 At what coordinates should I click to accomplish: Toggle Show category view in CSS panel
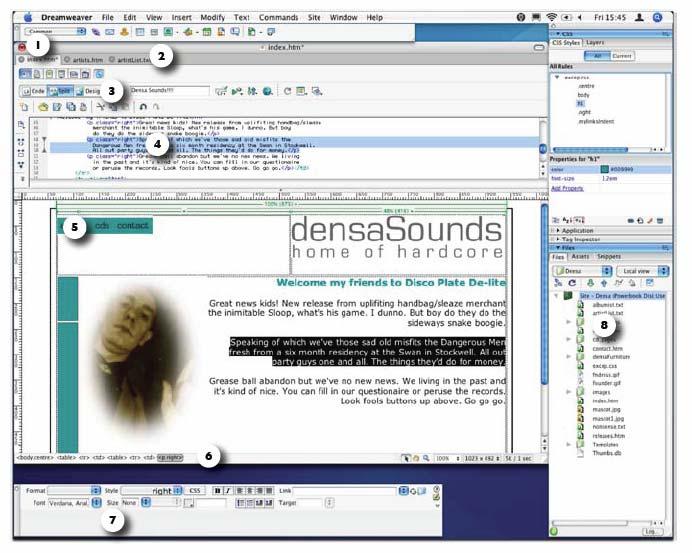coord(557,220)
